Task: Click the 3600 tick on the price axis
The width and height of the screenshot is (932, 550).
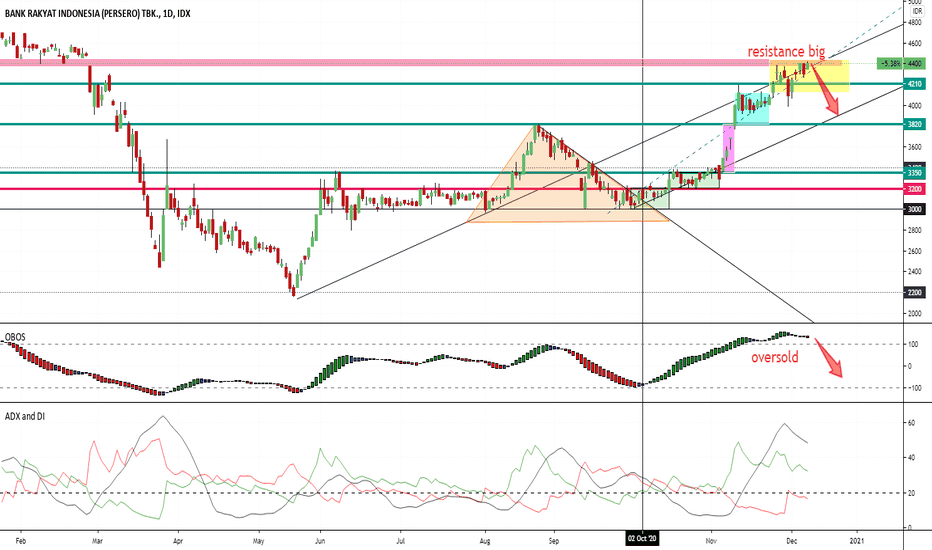Action: (915, 147)
